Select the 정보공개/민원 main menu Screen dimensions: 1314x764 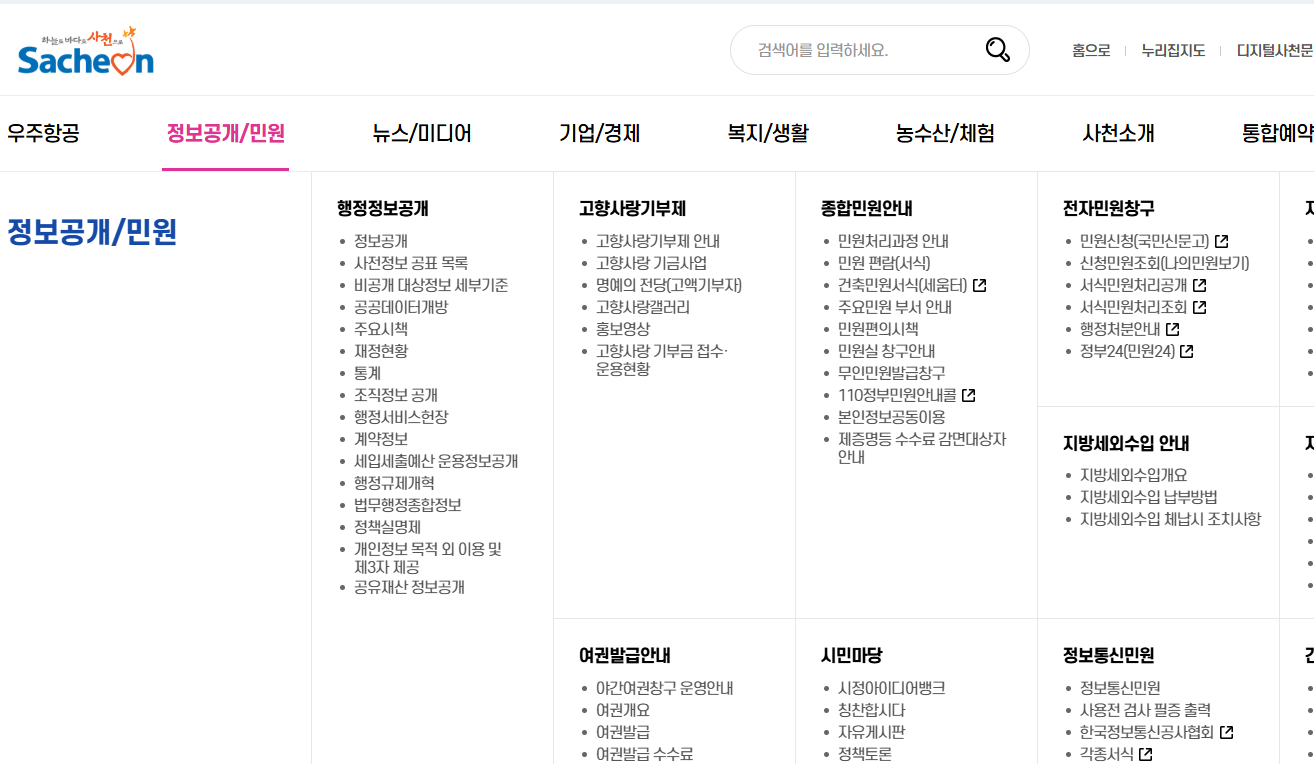(x=226, y=133)
